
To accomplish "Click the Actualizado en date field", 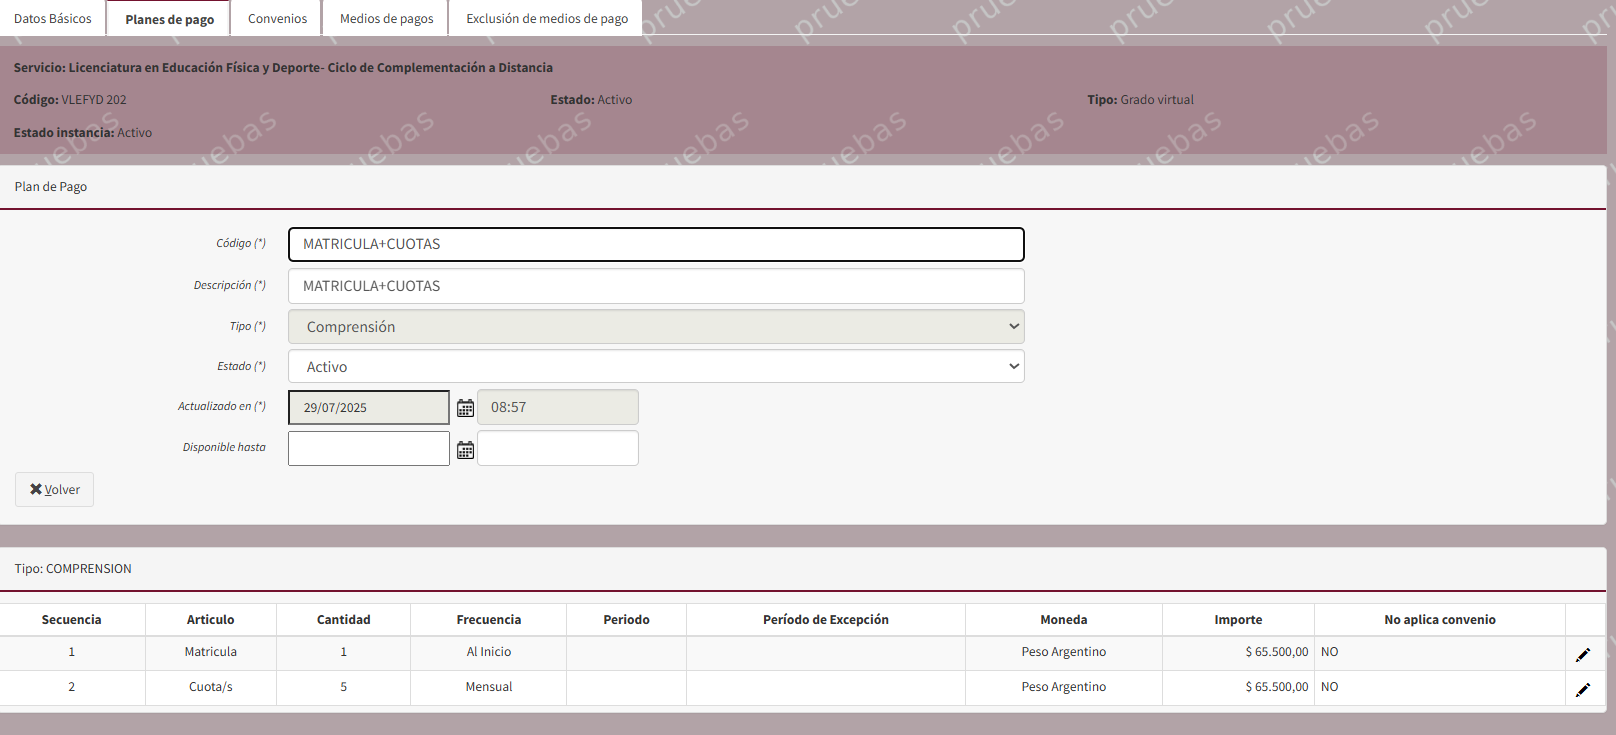I will click(368, 408).
